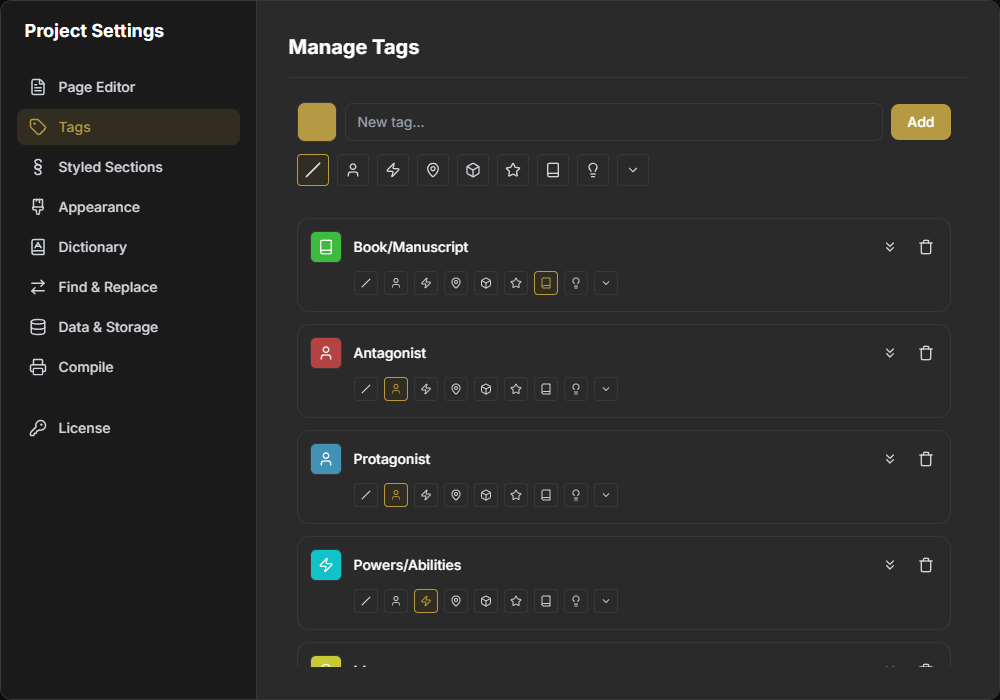Expand the Protagonist tag options with the double chevron

[x=890, y=459]
